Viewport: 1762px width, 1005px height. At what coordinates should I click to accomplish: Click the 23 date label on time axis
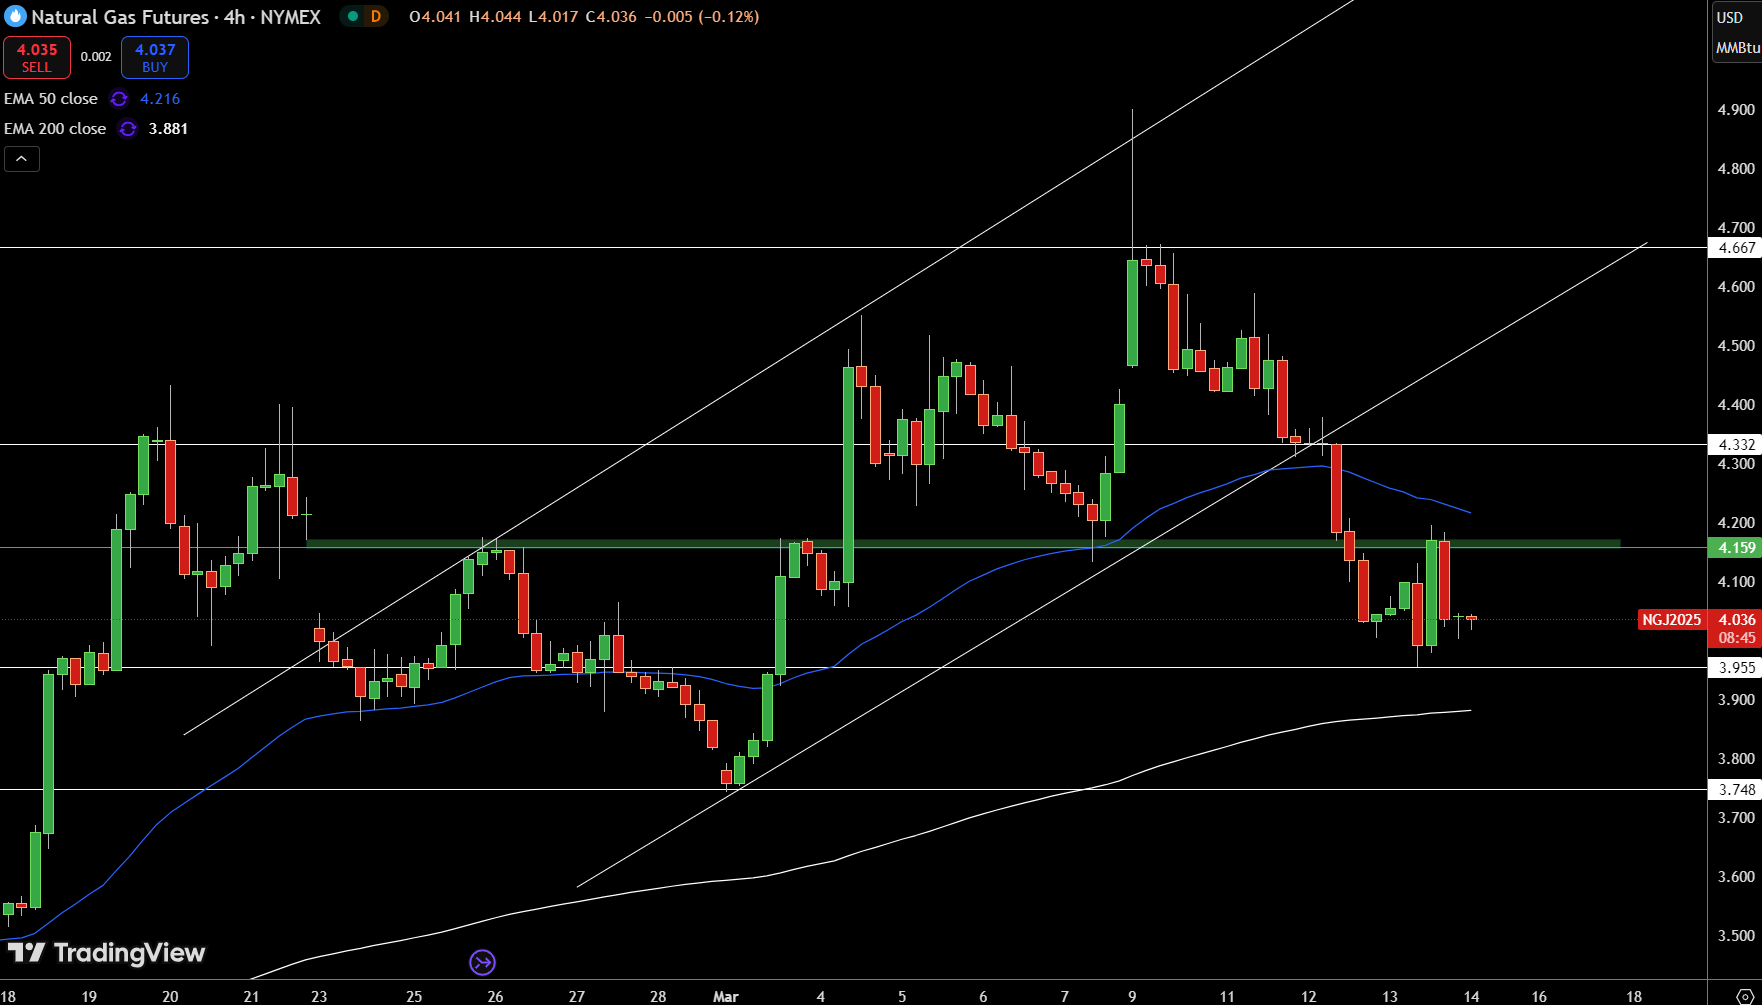coord(319,996)
